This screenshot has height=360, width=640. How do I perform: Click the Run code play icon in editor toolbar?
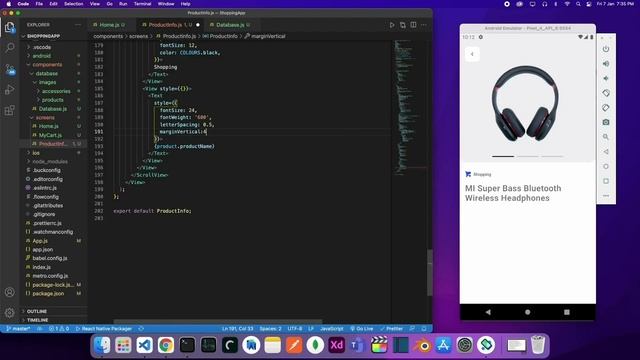[392, 25]
